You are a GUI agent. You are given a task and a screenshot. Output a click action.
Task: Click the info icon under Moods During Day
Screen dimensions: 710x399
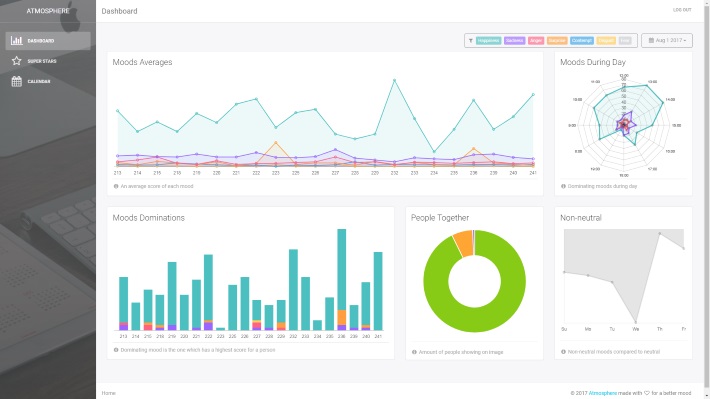tap(563, 186)
